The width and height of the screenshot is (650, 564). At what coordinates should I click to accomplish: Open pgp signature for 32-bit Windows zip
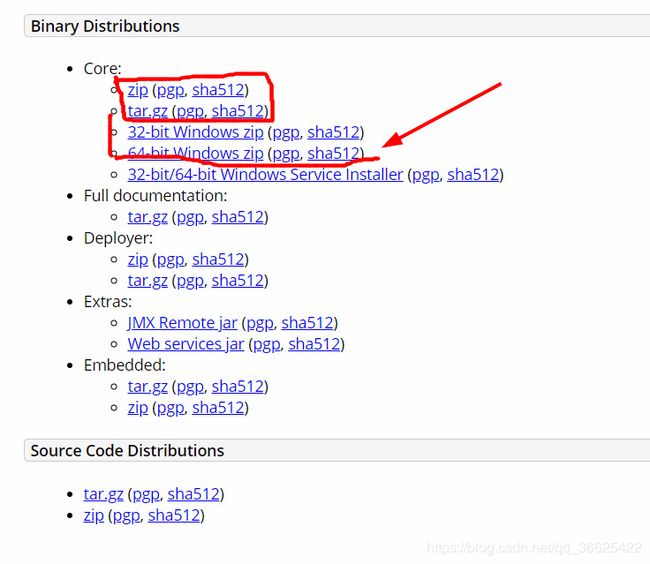click(x=286, y=132)
